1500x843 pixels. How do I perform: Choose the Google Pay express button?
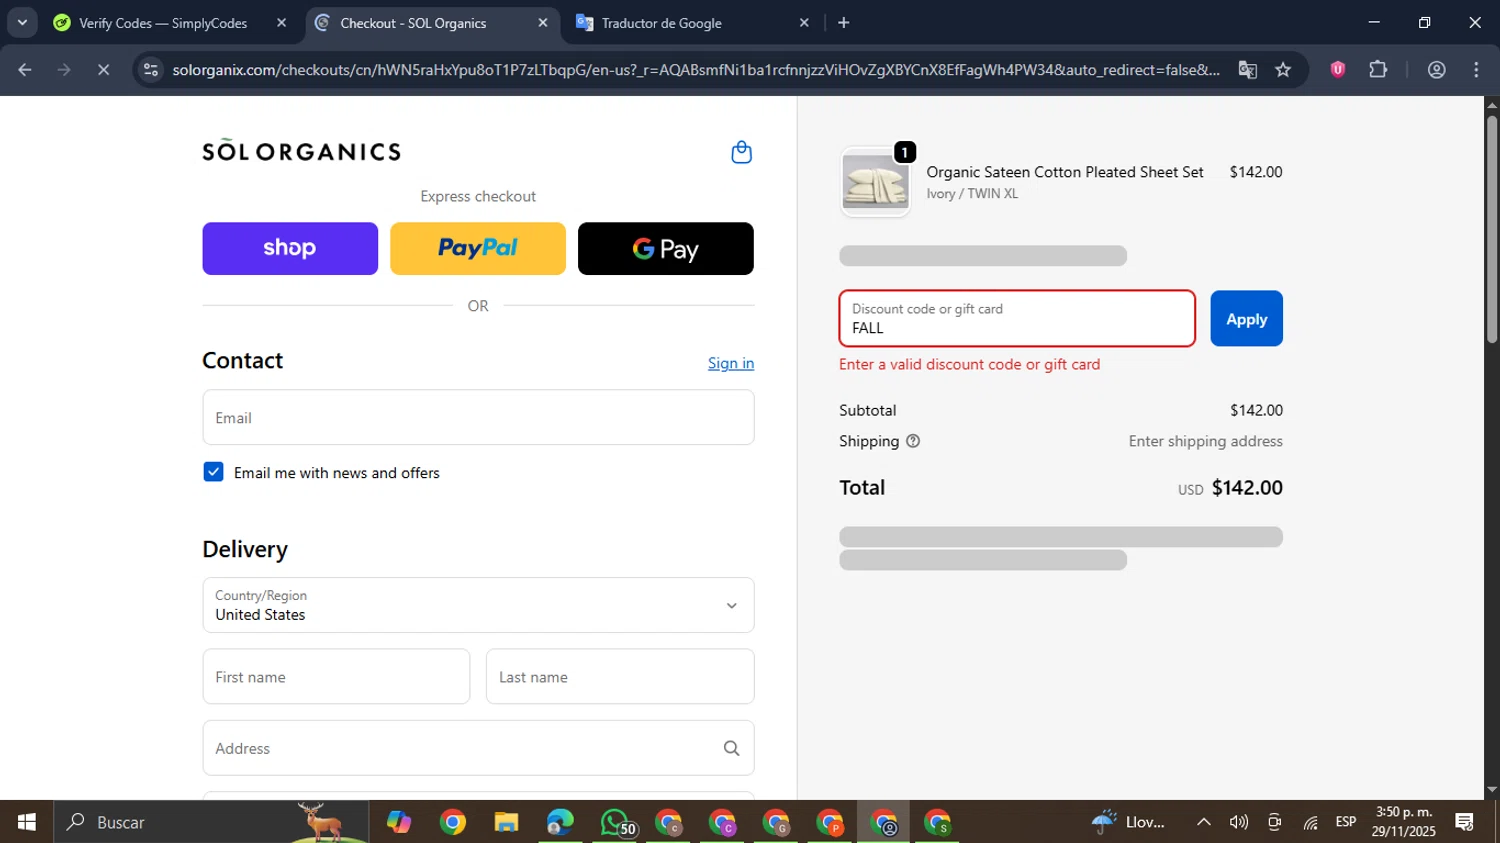point(666,248)
